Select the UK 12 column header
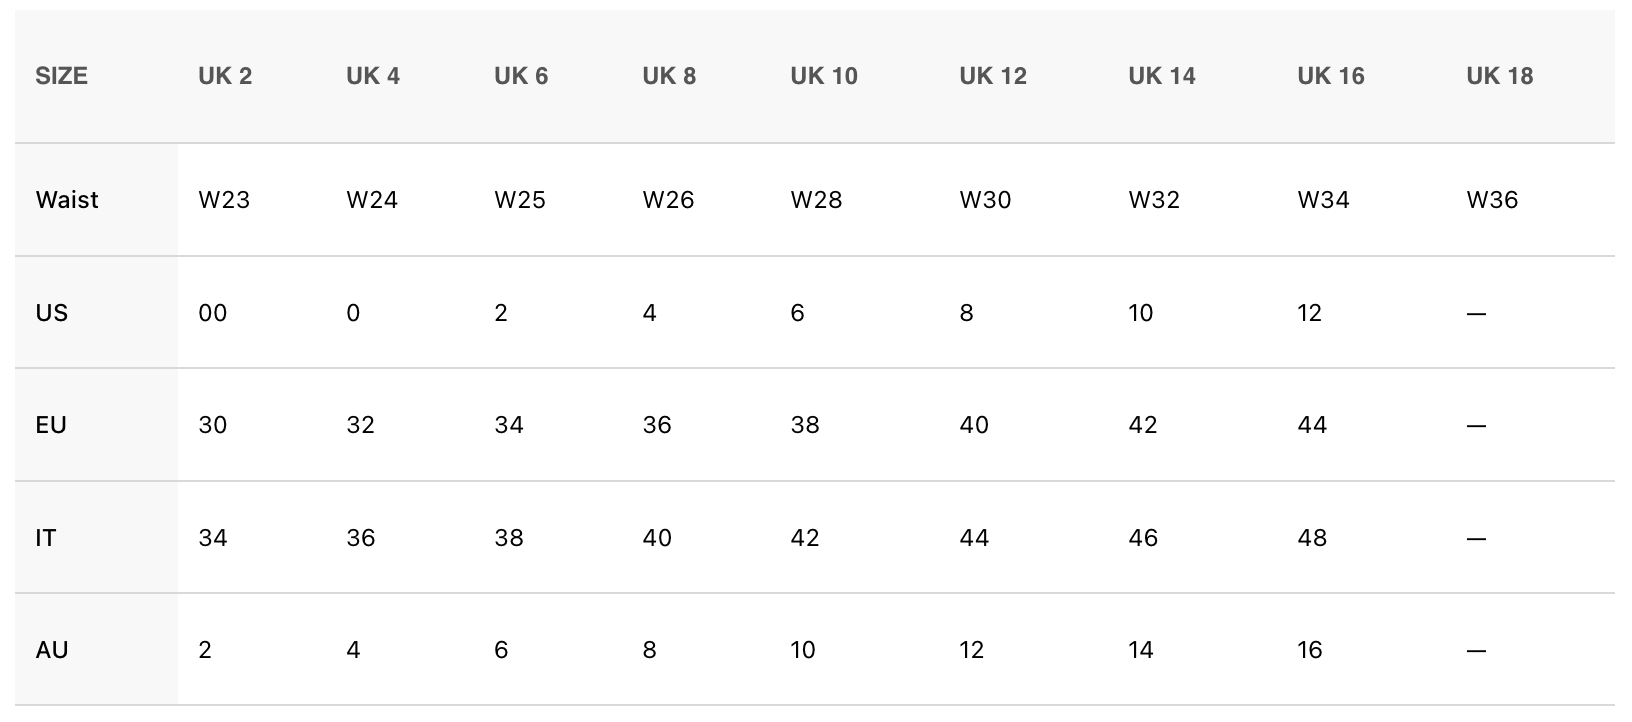The width and height of the screenshot is (1632, 722). tap(993, 76)
